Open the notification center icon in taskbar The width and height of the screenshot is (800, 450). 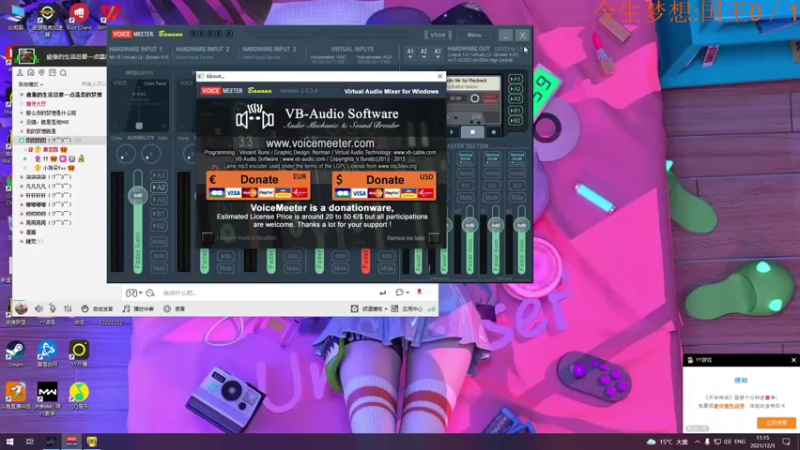pyautogui.click(x=786, y=441)
